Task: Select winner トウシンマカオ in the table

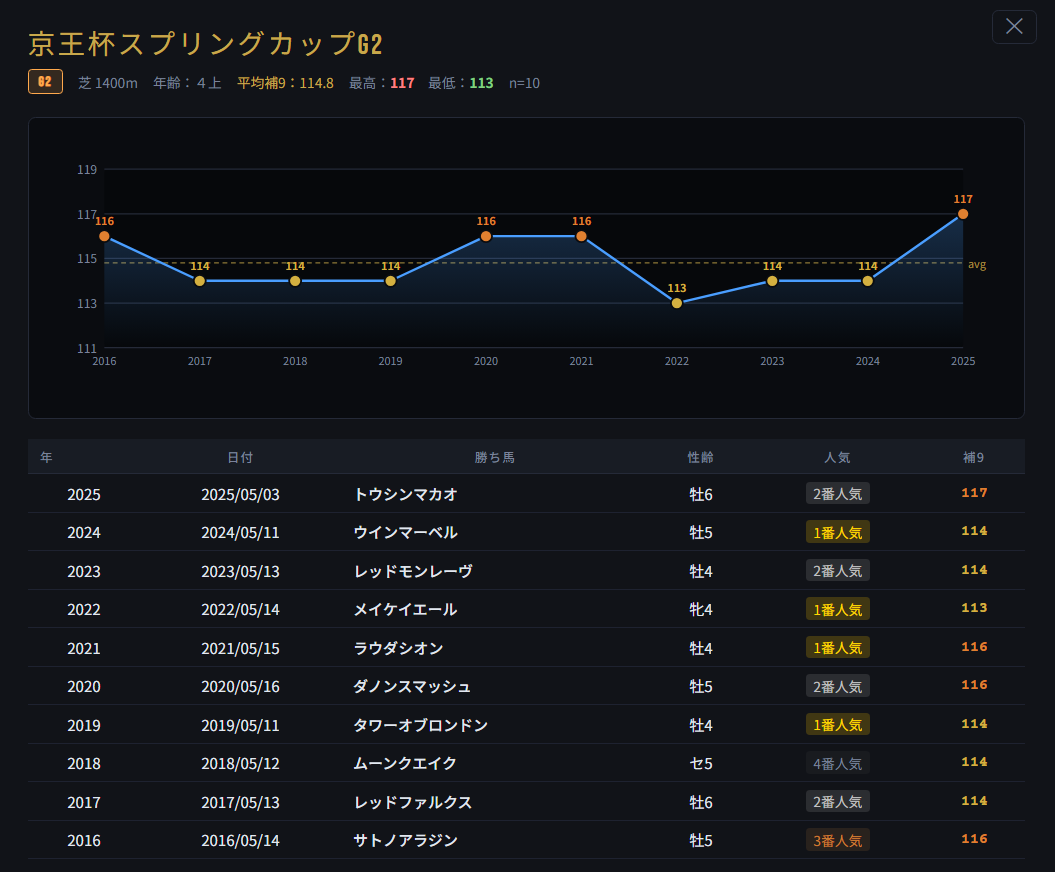Action: click(x=405, y=494)
